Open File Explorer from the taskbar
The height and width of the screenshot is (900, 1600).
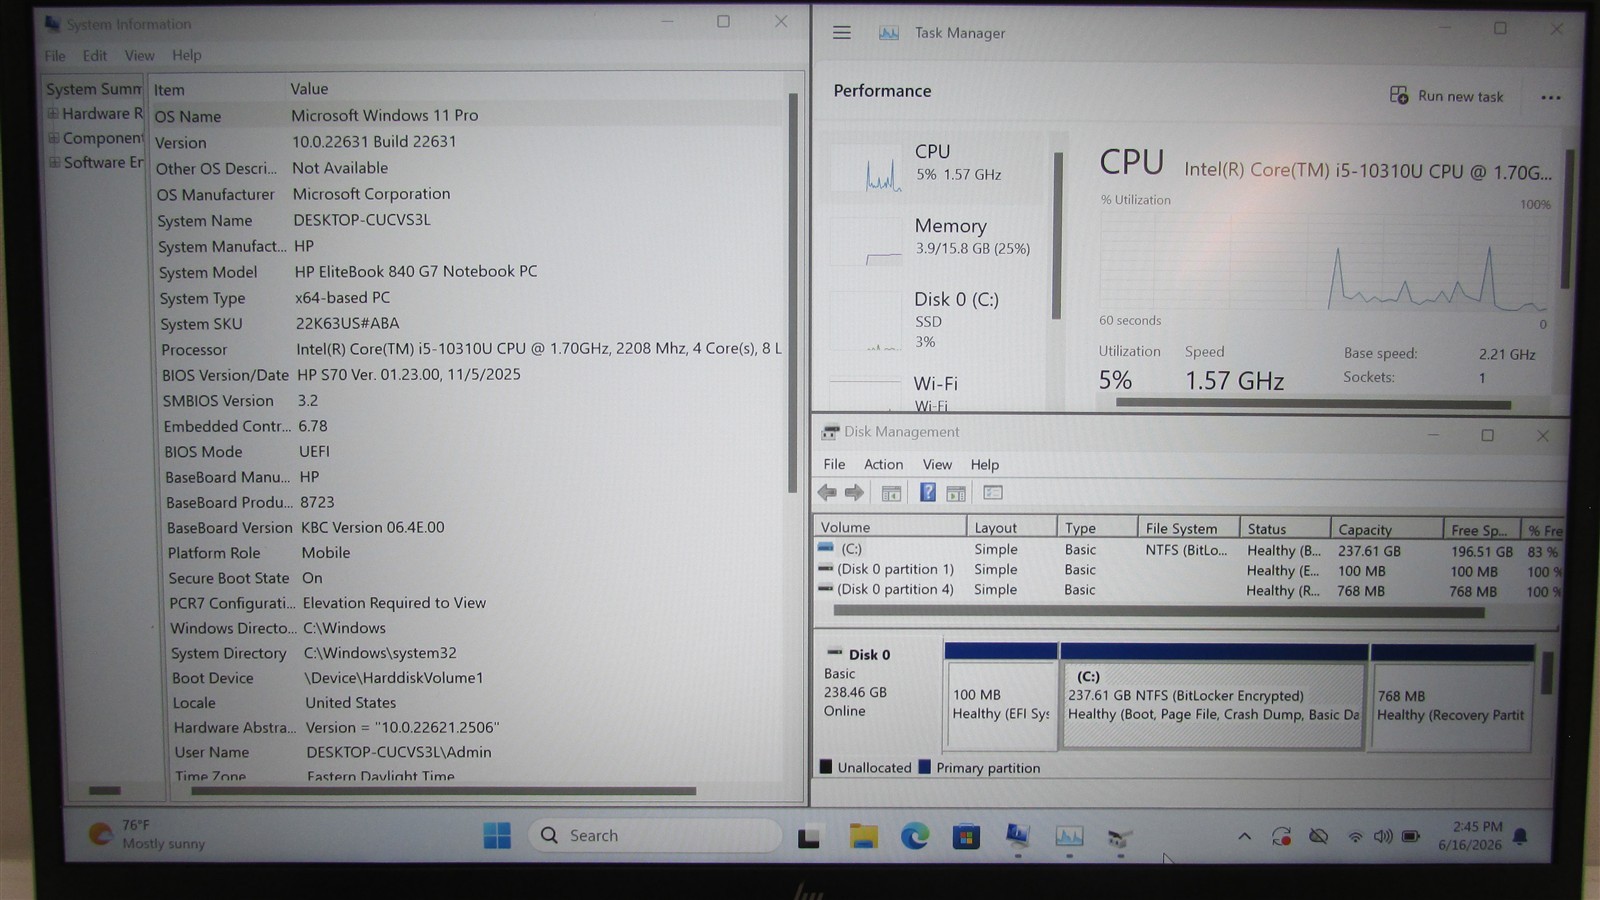pyautogui.click(x=864, y=836)
